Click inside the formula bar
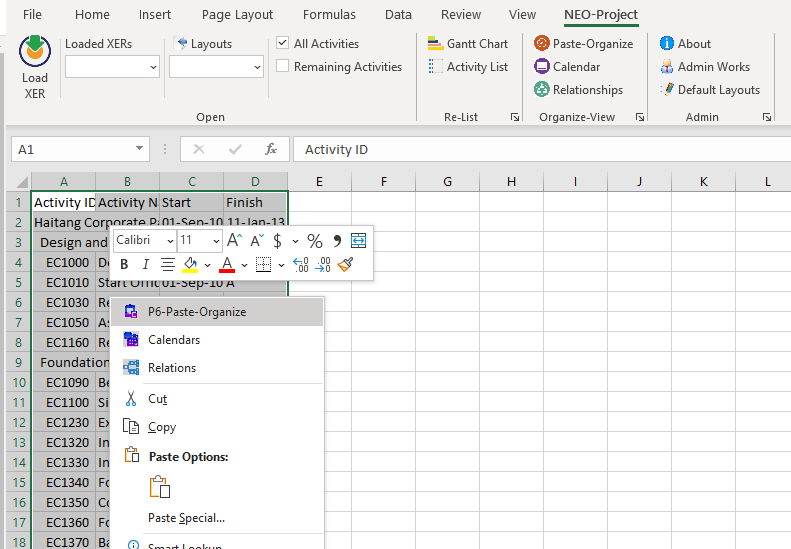This screenshot has height=549, width=791. (x=542, y=149)
